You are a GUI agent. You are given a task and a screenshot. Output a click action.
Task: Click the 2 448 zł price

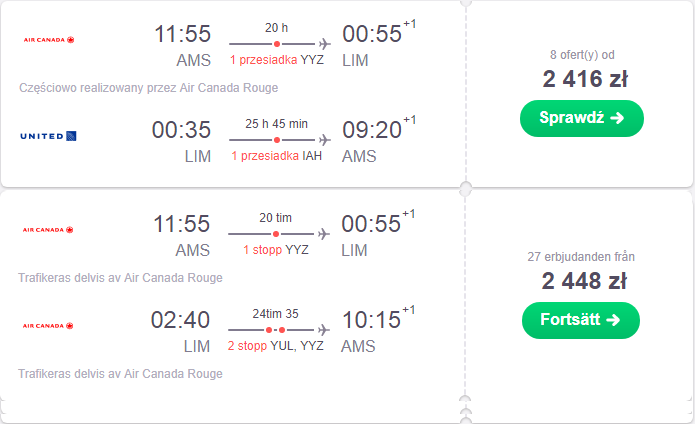[x=584, y=281]
